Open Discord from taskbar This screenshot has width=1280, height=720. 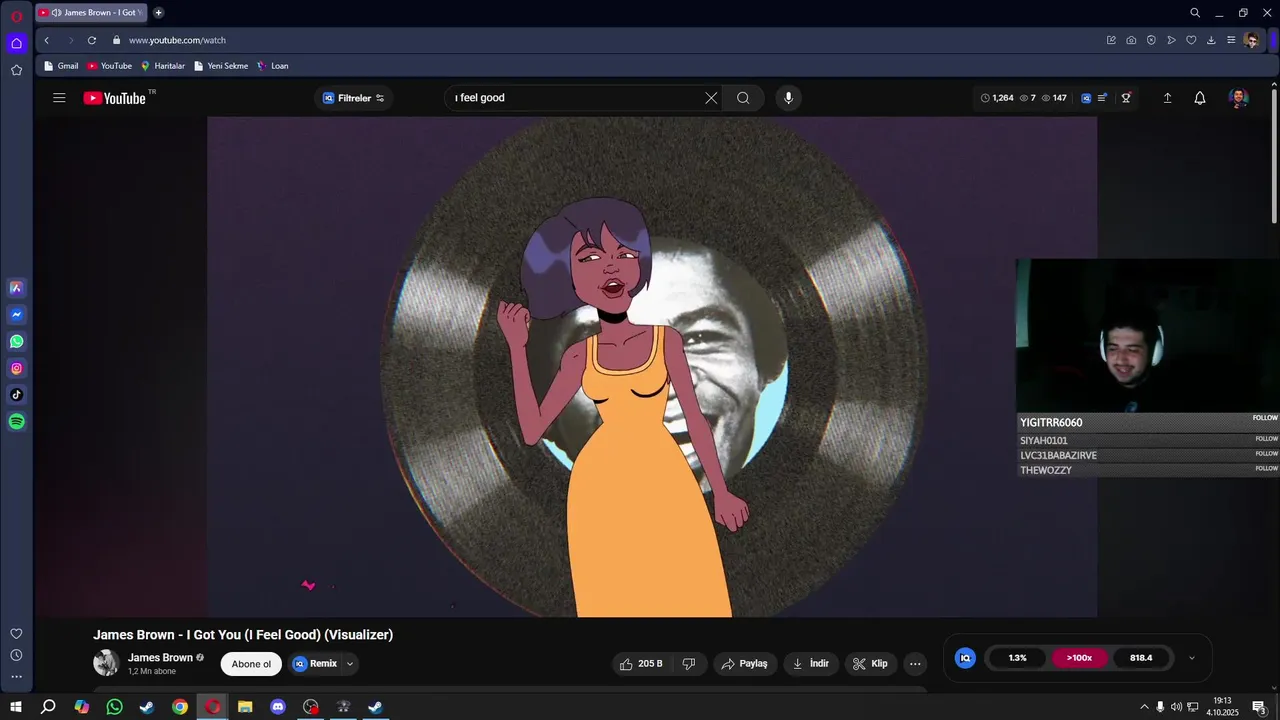pyautogui.click(x=278, y=707)
